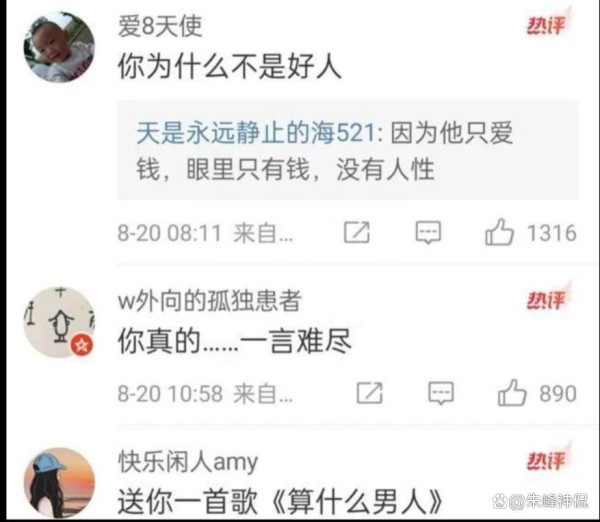Open 爱8天使's profile avatar
The height and width of the screenshot is (522, 600).
coord(59,47)
